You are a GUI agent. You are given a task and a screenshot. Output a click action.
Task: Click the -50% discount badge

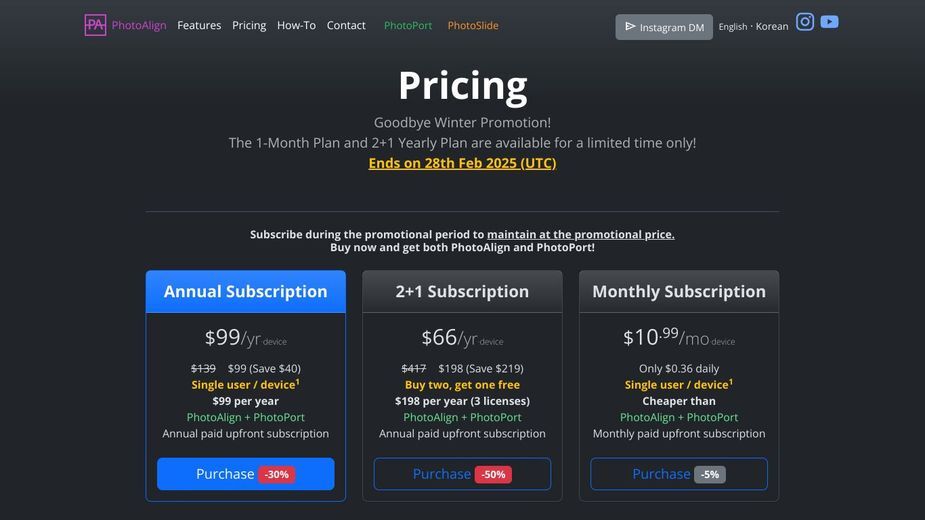point(493,474)
